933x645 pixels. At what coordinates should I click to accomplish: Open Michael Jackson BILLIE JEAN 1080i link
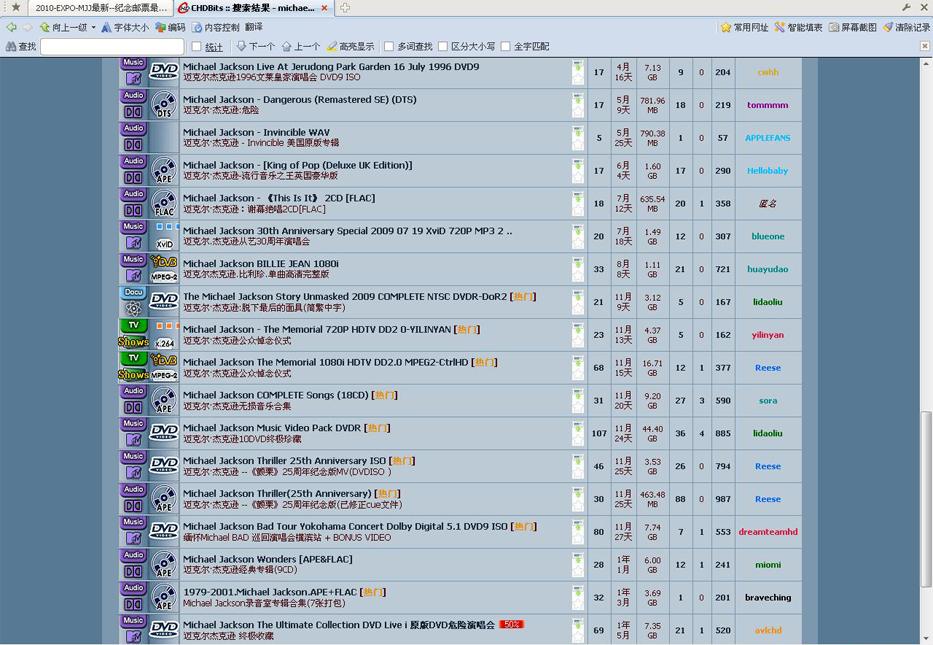pyautogui.click(x=261, y=264)
